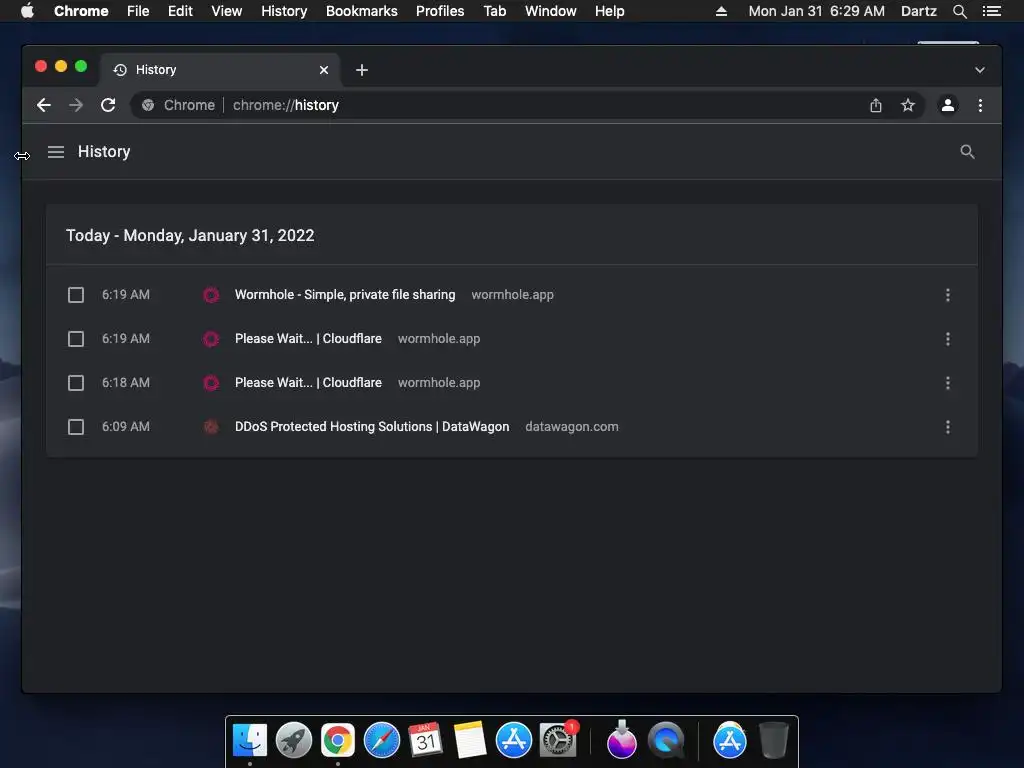1024x768 pixels.
Task: Open the View menu
Action: 227,11
